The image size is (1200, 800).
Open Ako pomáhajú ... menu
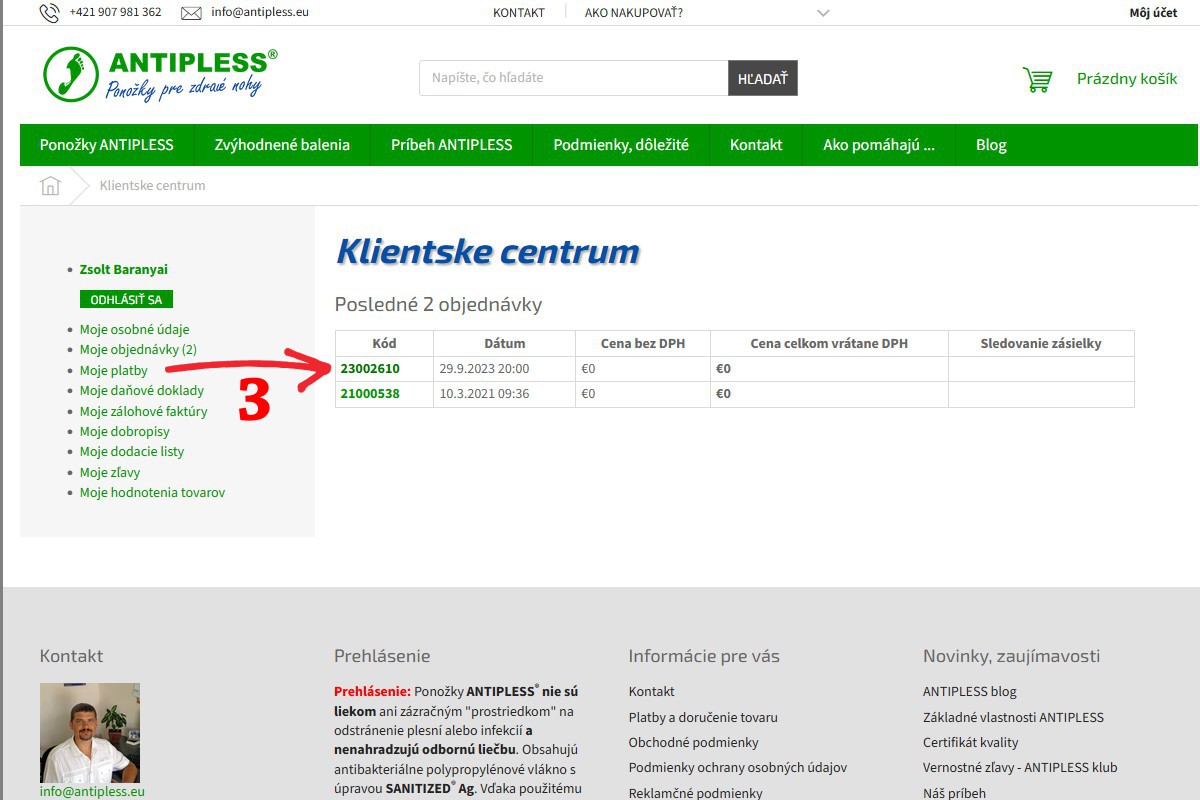(x=879, y=145)
